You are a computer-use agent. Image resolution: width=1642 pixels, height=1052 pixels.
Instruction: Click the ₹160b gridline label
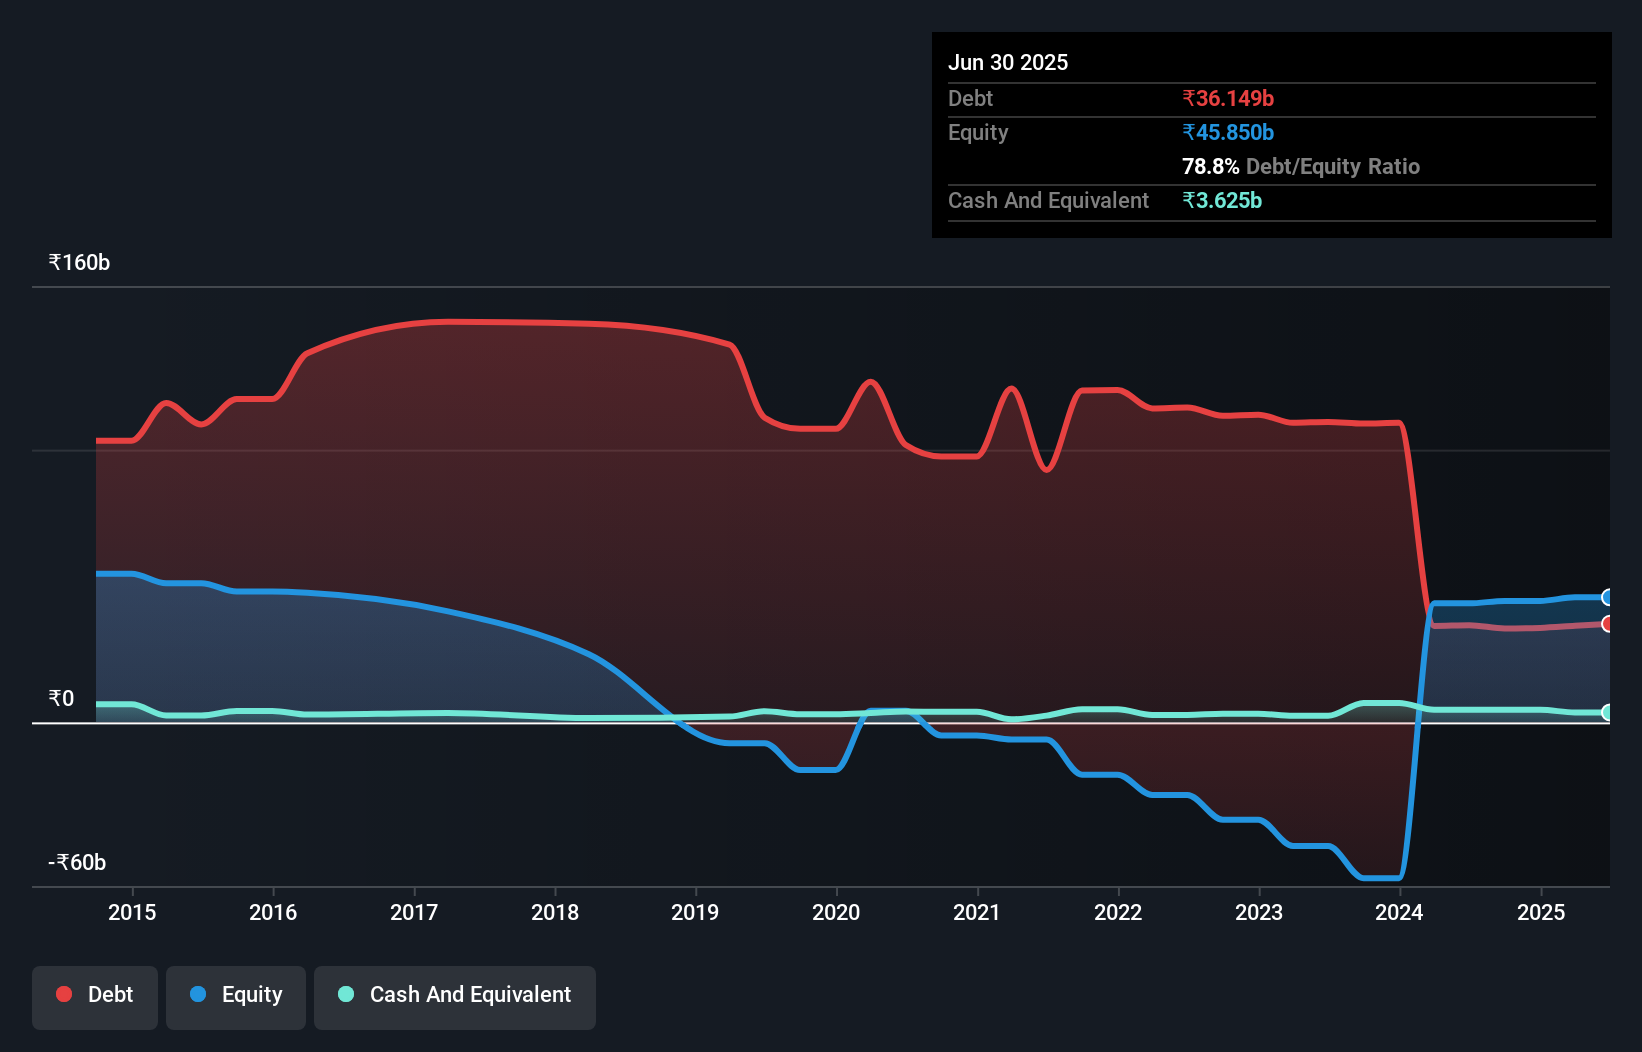(77, 262)
